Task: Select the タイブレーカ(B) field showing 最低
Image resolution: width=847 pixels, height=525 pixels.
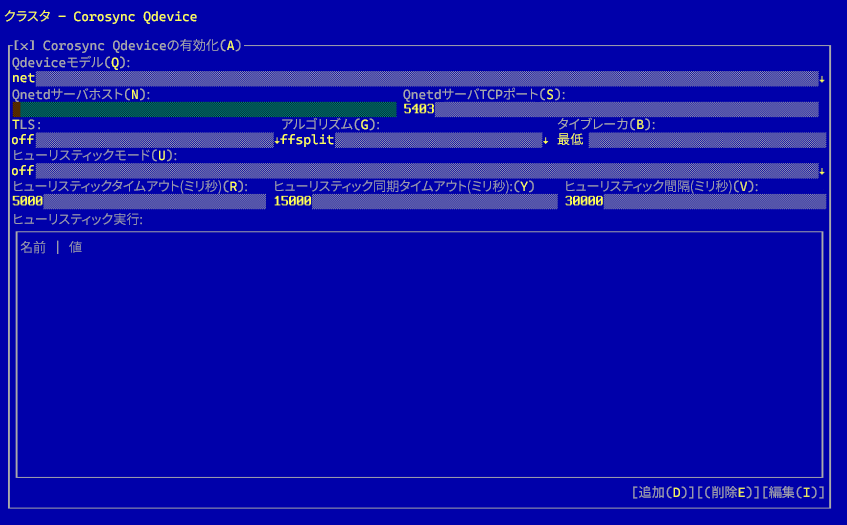Action: click(x=691, y=140)
